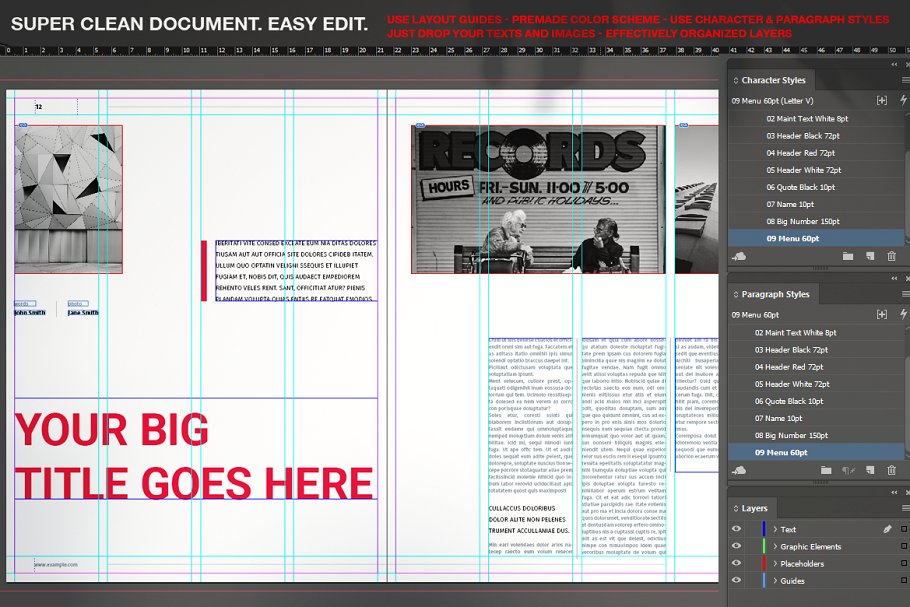Delete selected style in Paragraph Styles panel
The image size is (910, 607).
tap(891, 470)
